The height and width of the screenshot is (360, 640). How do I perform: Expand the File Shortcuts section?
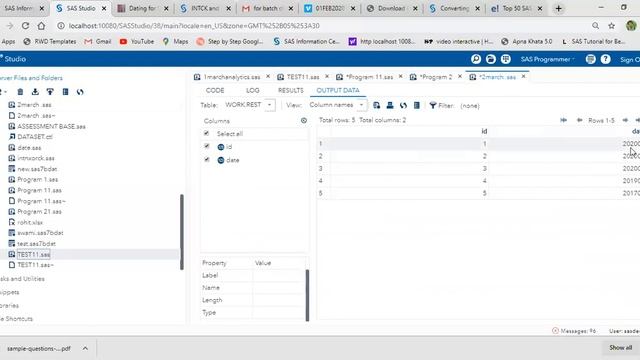coord(16,319)
